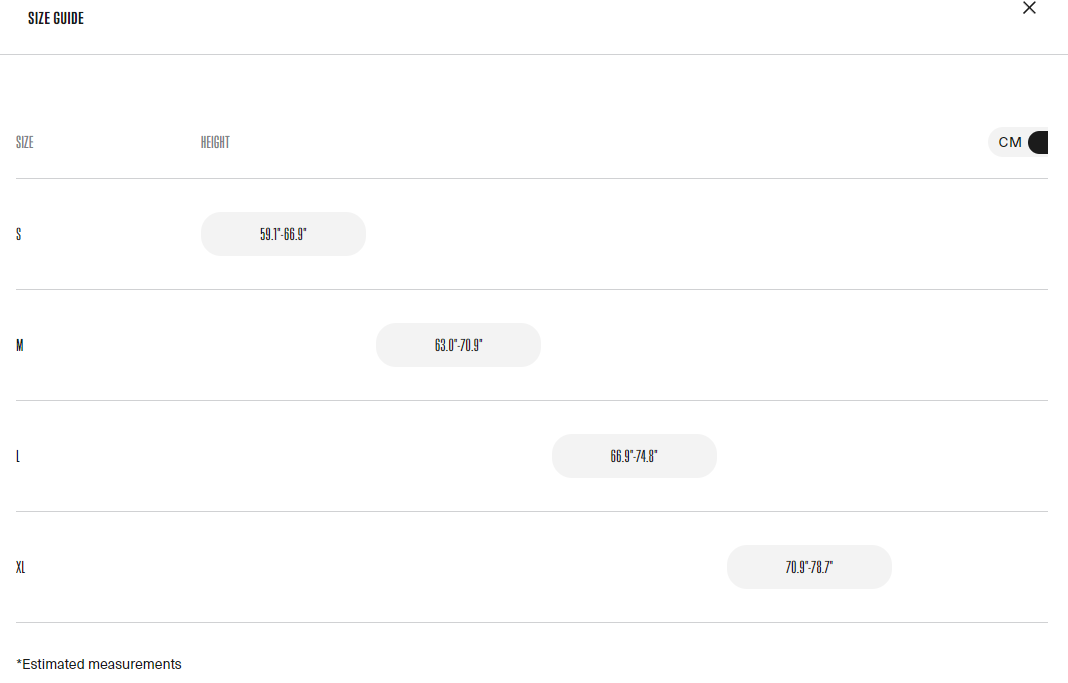Click the CM label on the switch
Viewport: 1068px width, 683px height.
(x=1010, y=142)
